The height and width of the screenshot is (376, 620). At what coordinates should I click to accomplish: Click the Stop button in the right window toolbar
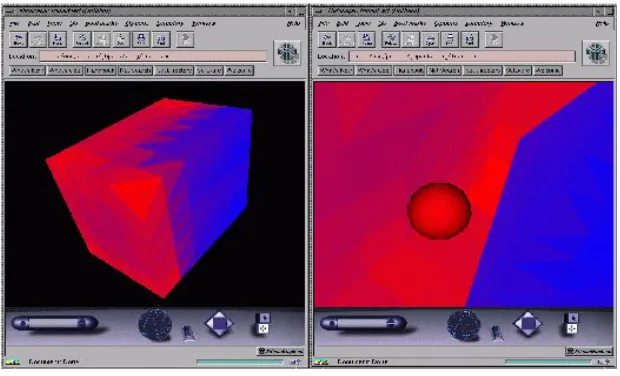tap(494, 40)
